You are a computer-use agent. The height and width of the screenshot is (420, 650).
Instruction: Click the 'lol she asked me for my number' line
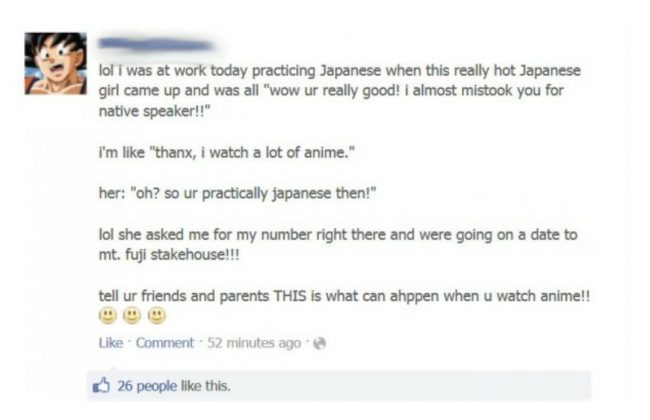(338, 235)
